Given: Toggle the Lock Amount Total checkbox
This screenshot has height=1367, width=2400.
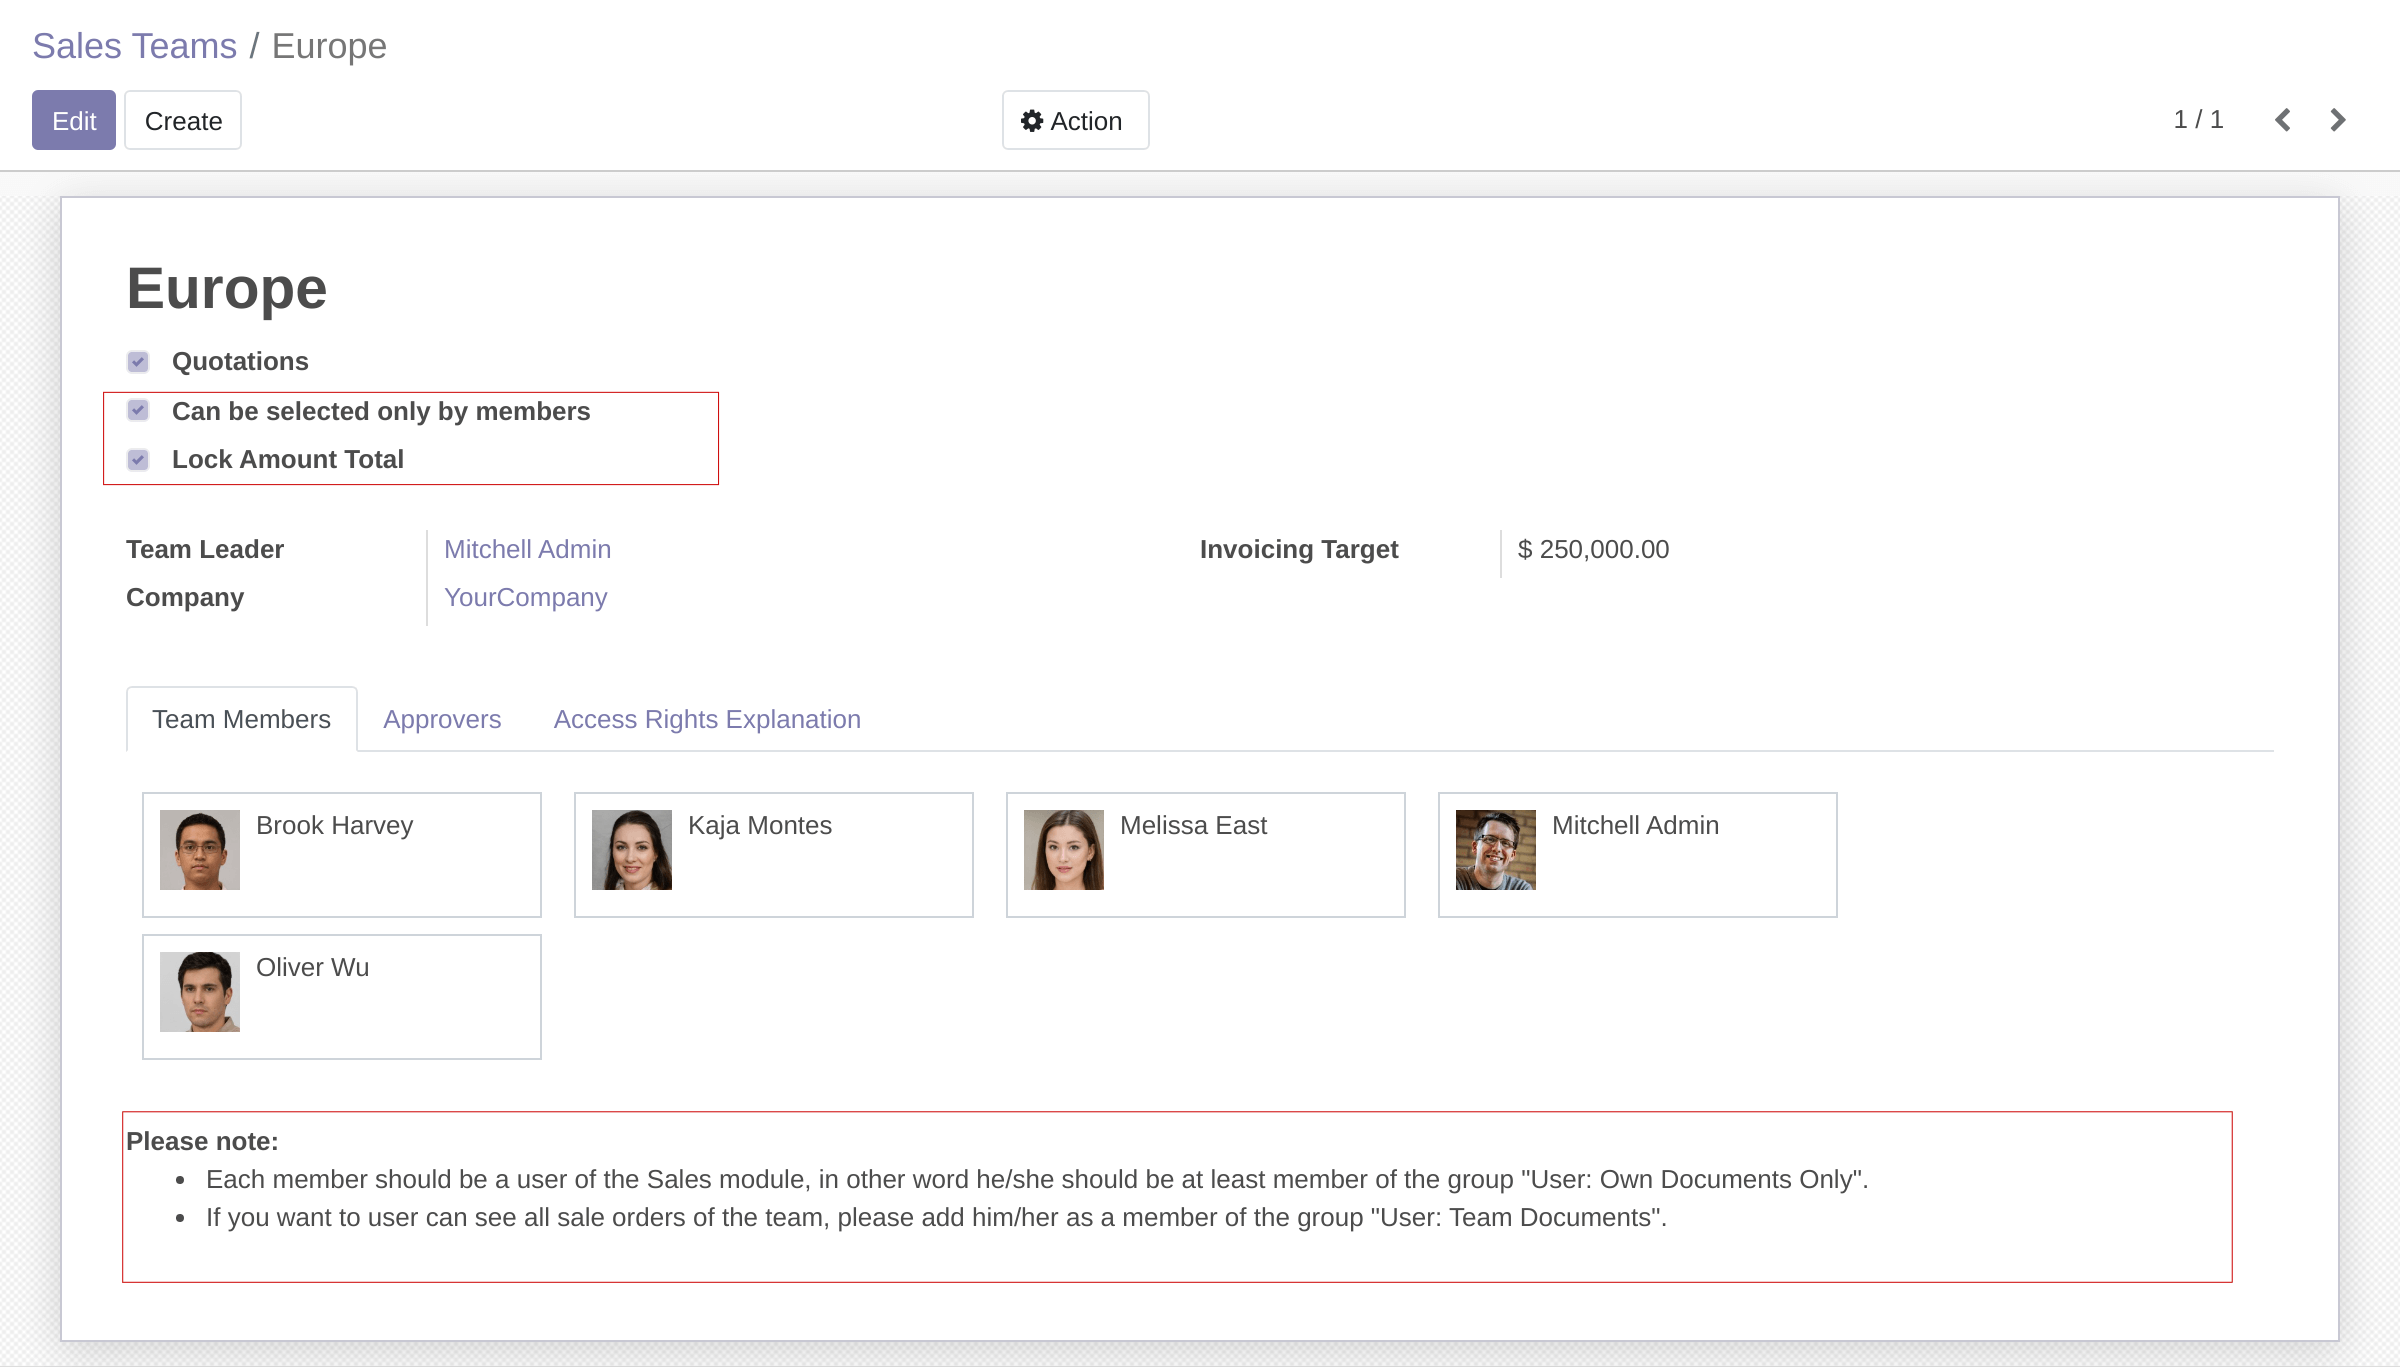Looking at the screenshot, I should pos(138,460).
